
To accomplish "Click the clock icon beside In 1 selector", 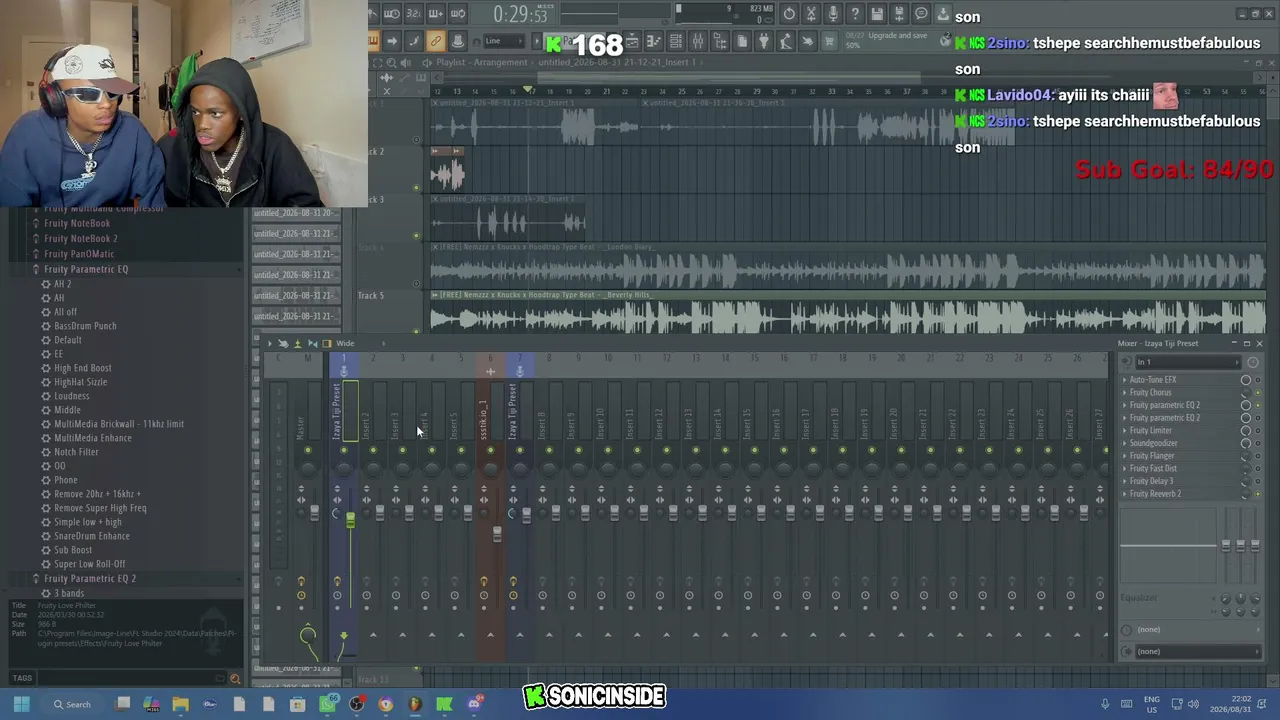I will pos(1253,362).
